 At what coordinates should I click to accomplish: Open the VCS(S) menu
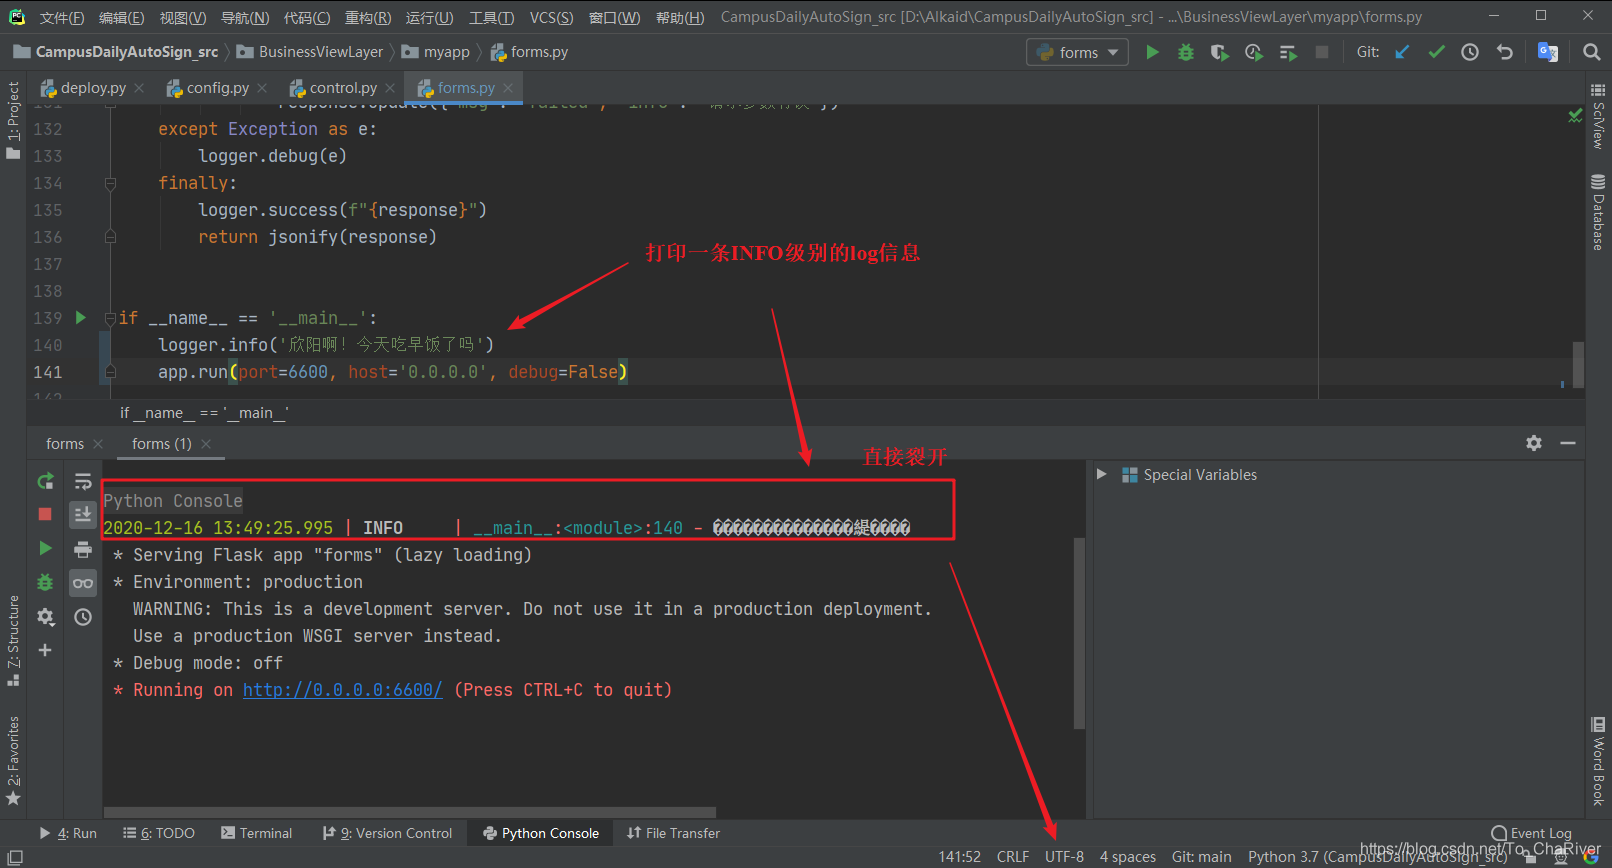551,17
